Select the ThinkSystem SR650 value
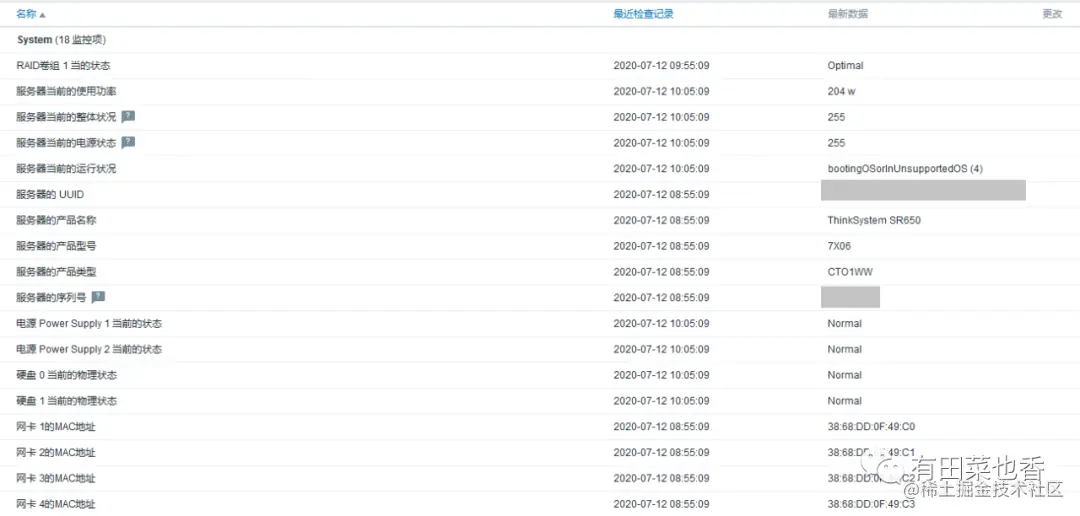This screenshot has width=1080, height=516. pos(874,220)
